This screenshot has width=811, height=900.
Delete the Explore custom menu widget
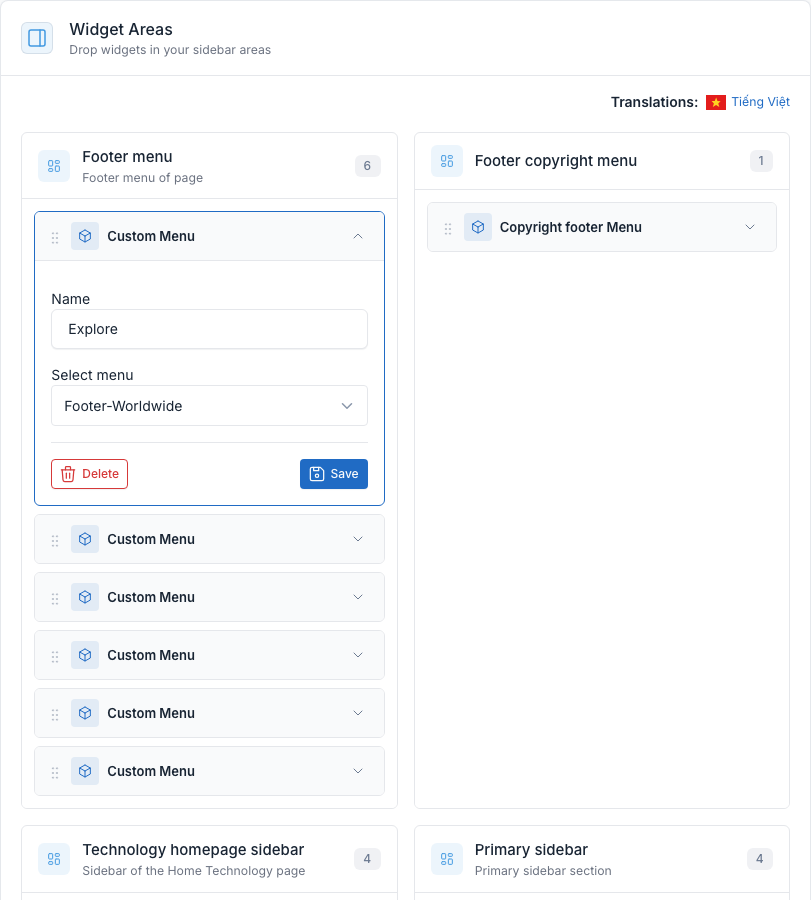point(90,474)
